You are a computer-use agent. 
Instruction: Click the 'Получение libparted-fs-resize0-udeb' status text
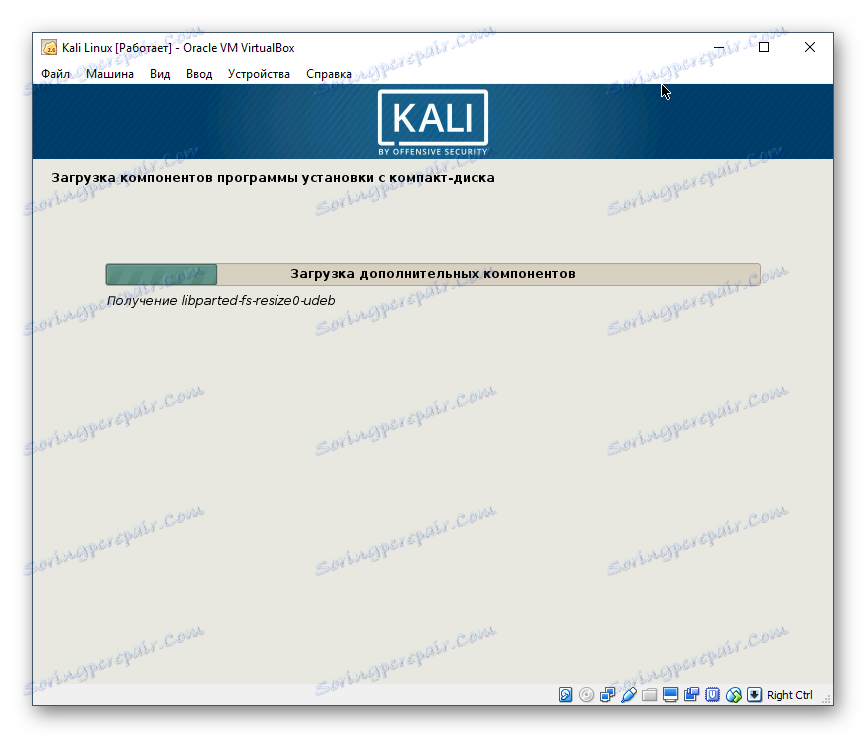click(x=221, y=301)
